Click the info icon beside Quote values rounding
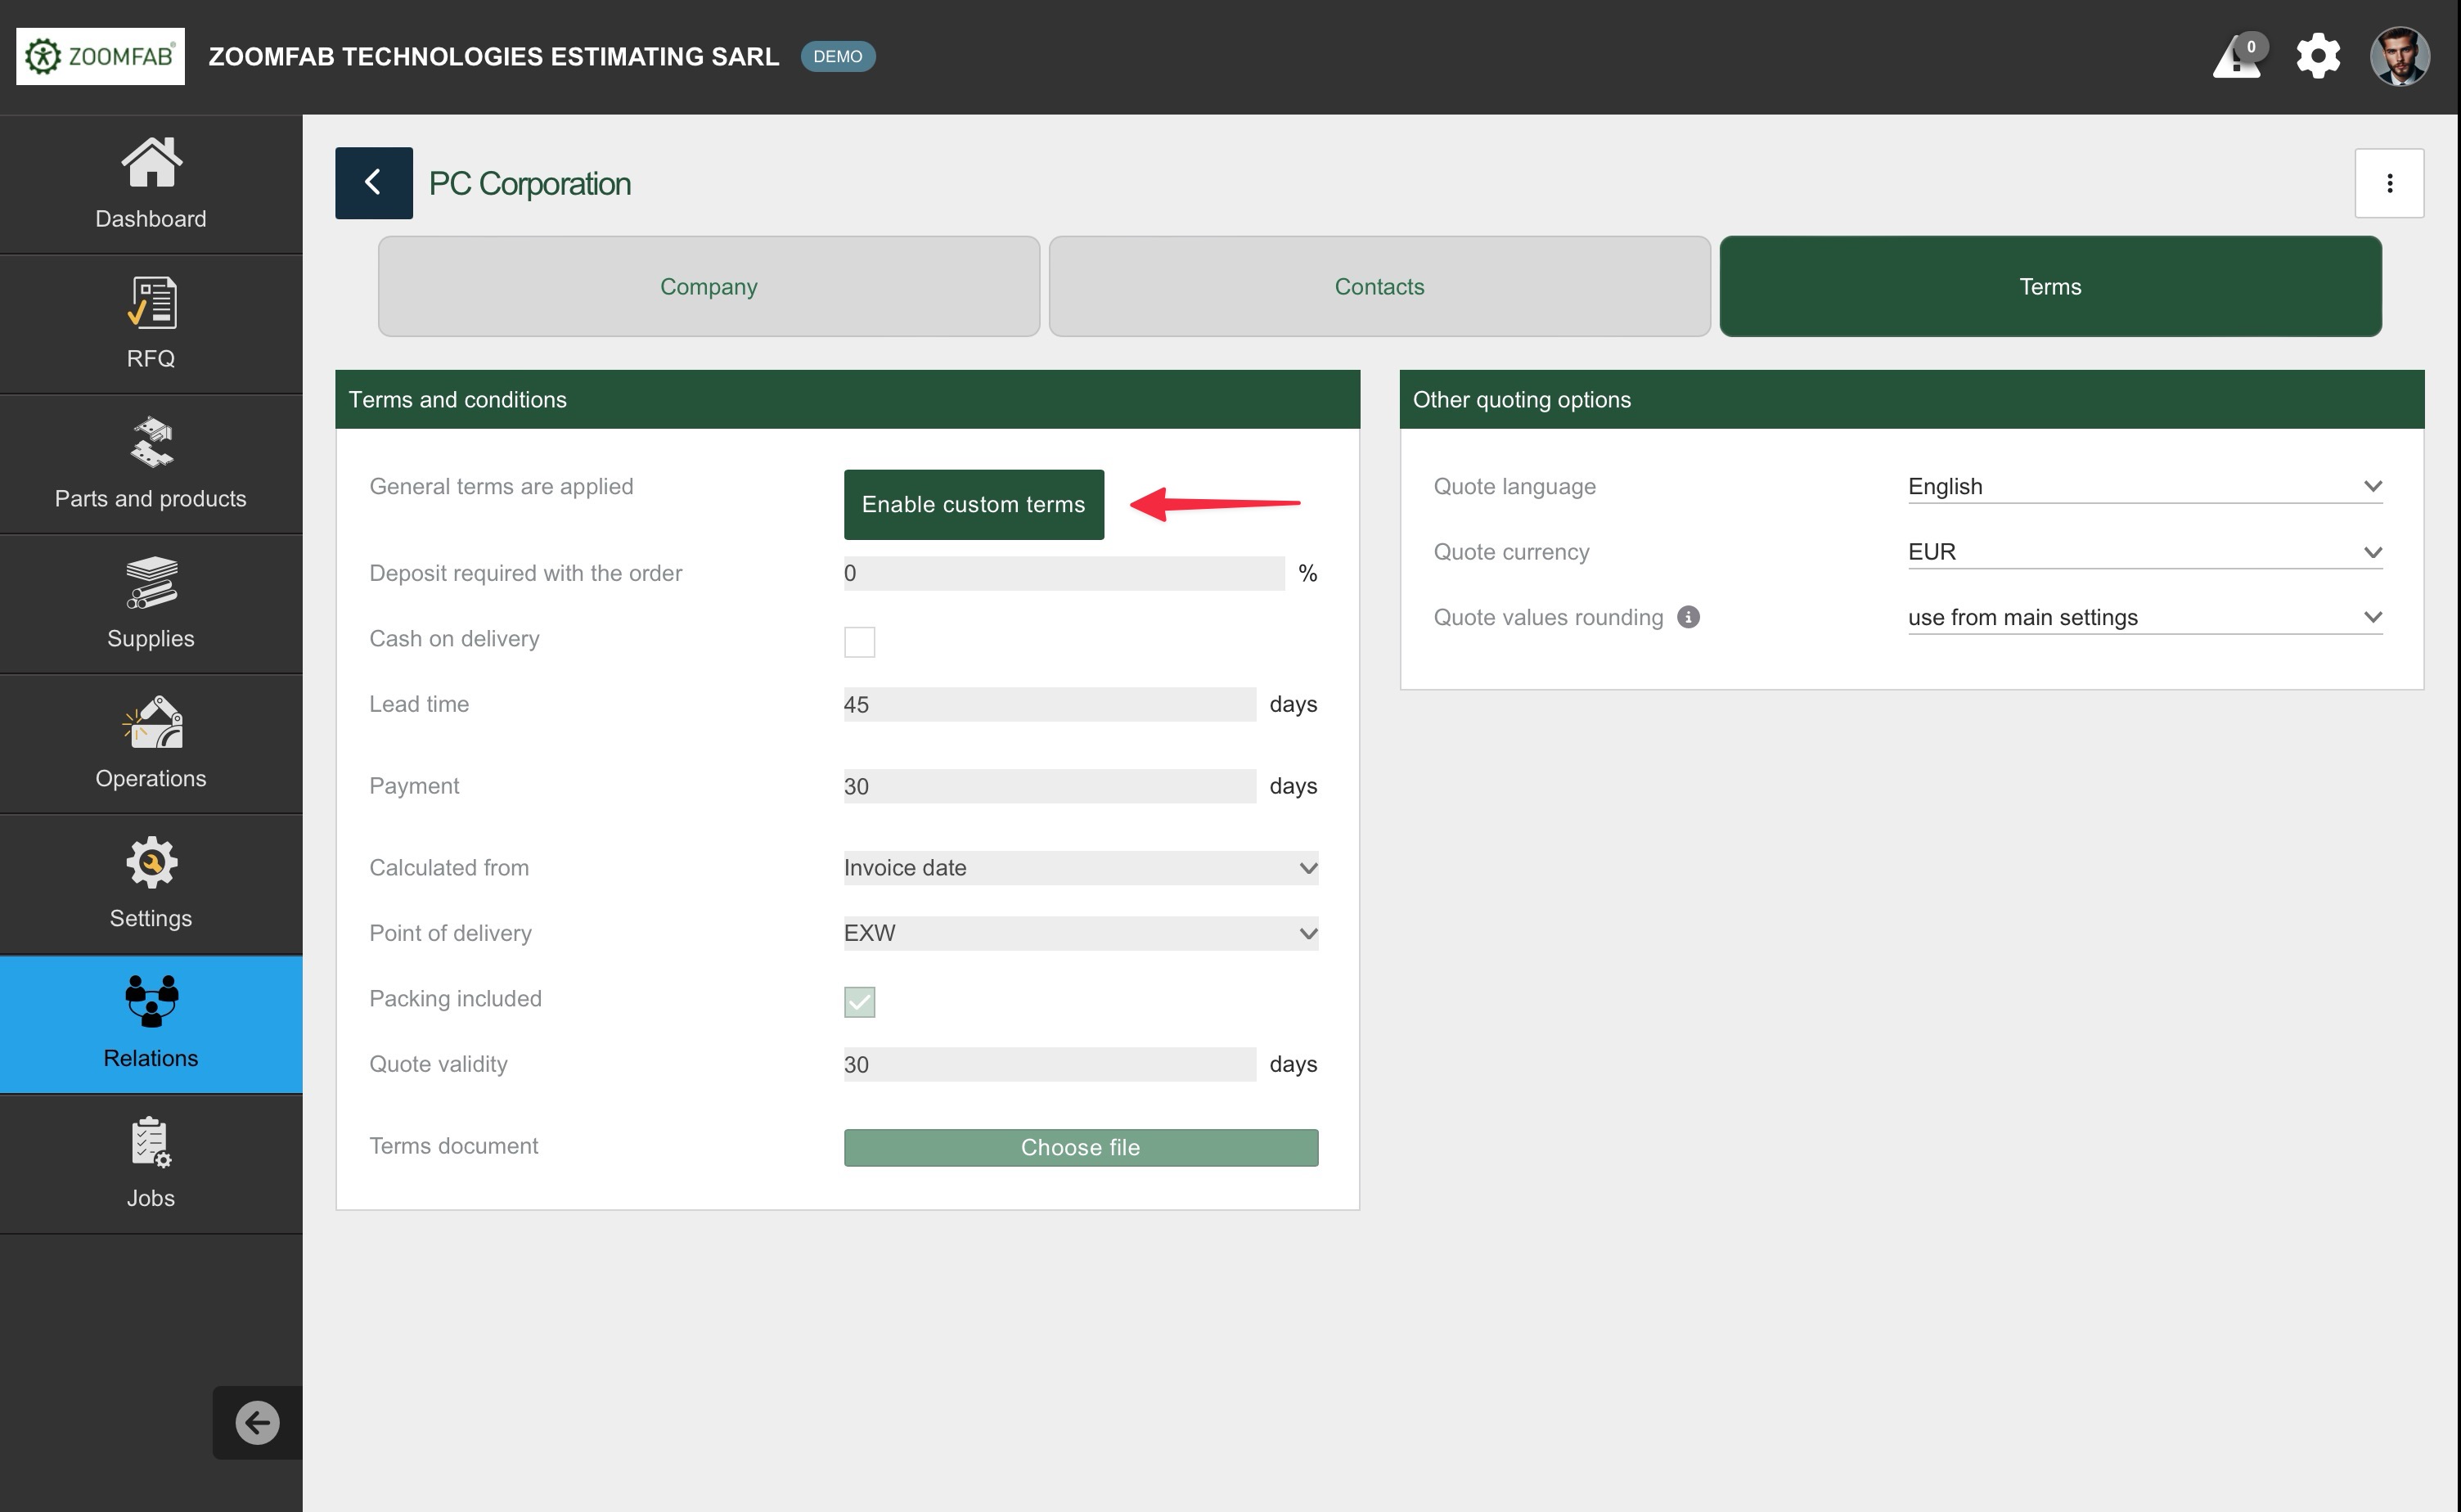2461x1512 pixels. coord(1688,618)
